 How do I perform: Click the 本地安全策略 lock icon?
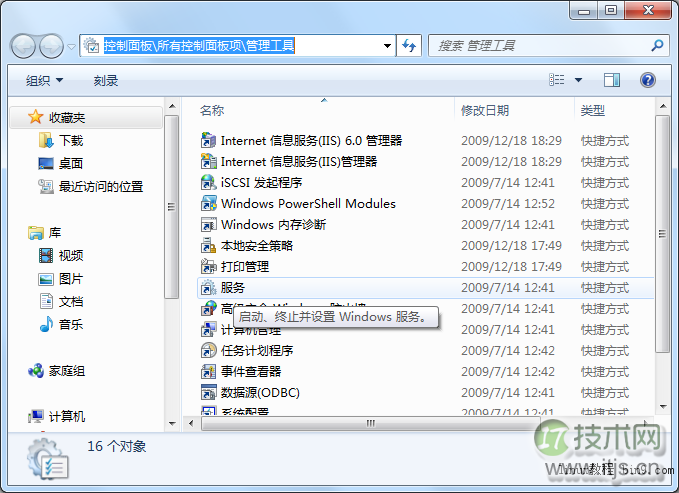tap(208, 246)
